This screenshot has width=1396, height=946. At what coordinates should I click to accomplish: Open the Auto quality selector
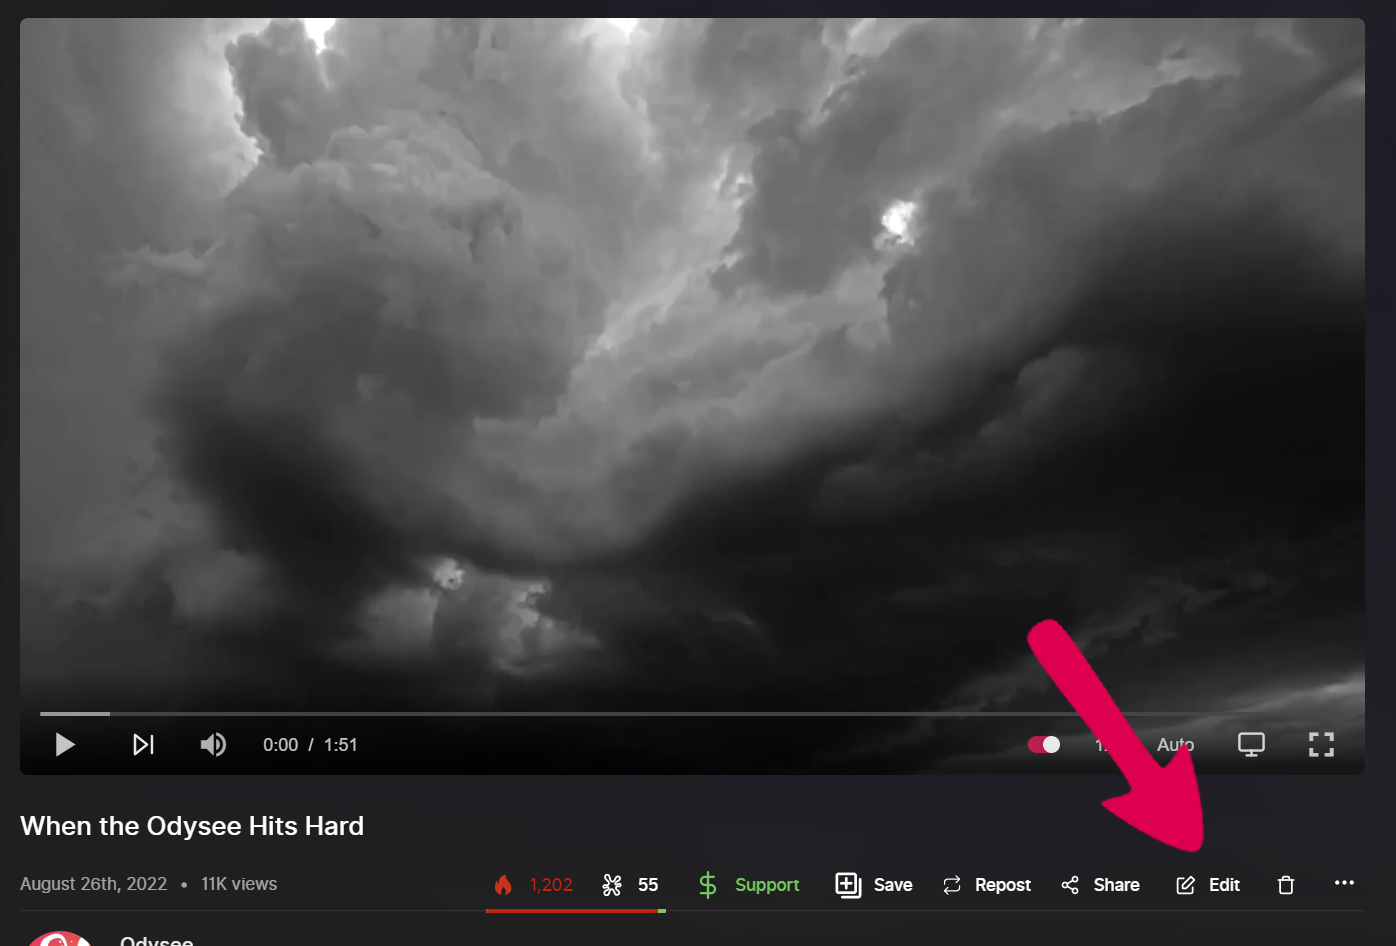pyautogui.click(x=1175, y=745)
